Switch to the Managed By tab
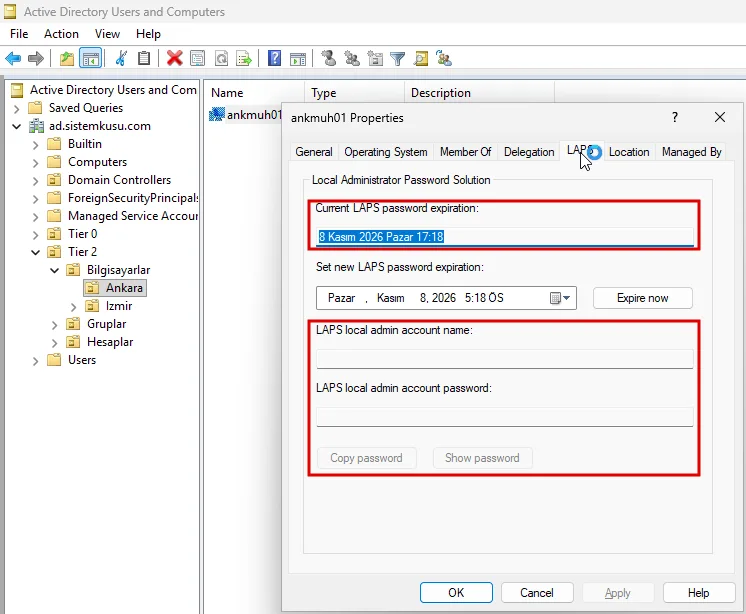Screen dimensions: 746x614 (x=691, y=152)
